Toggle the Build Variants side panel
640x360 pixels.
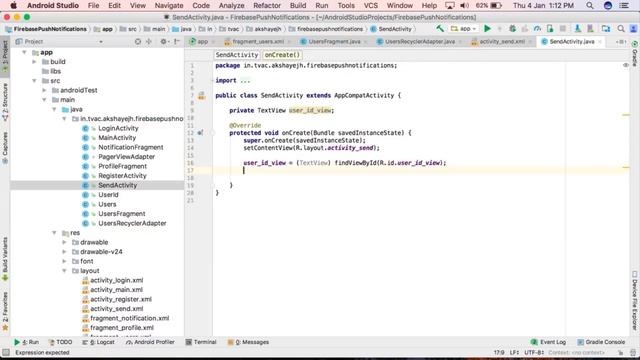(5, 259)
